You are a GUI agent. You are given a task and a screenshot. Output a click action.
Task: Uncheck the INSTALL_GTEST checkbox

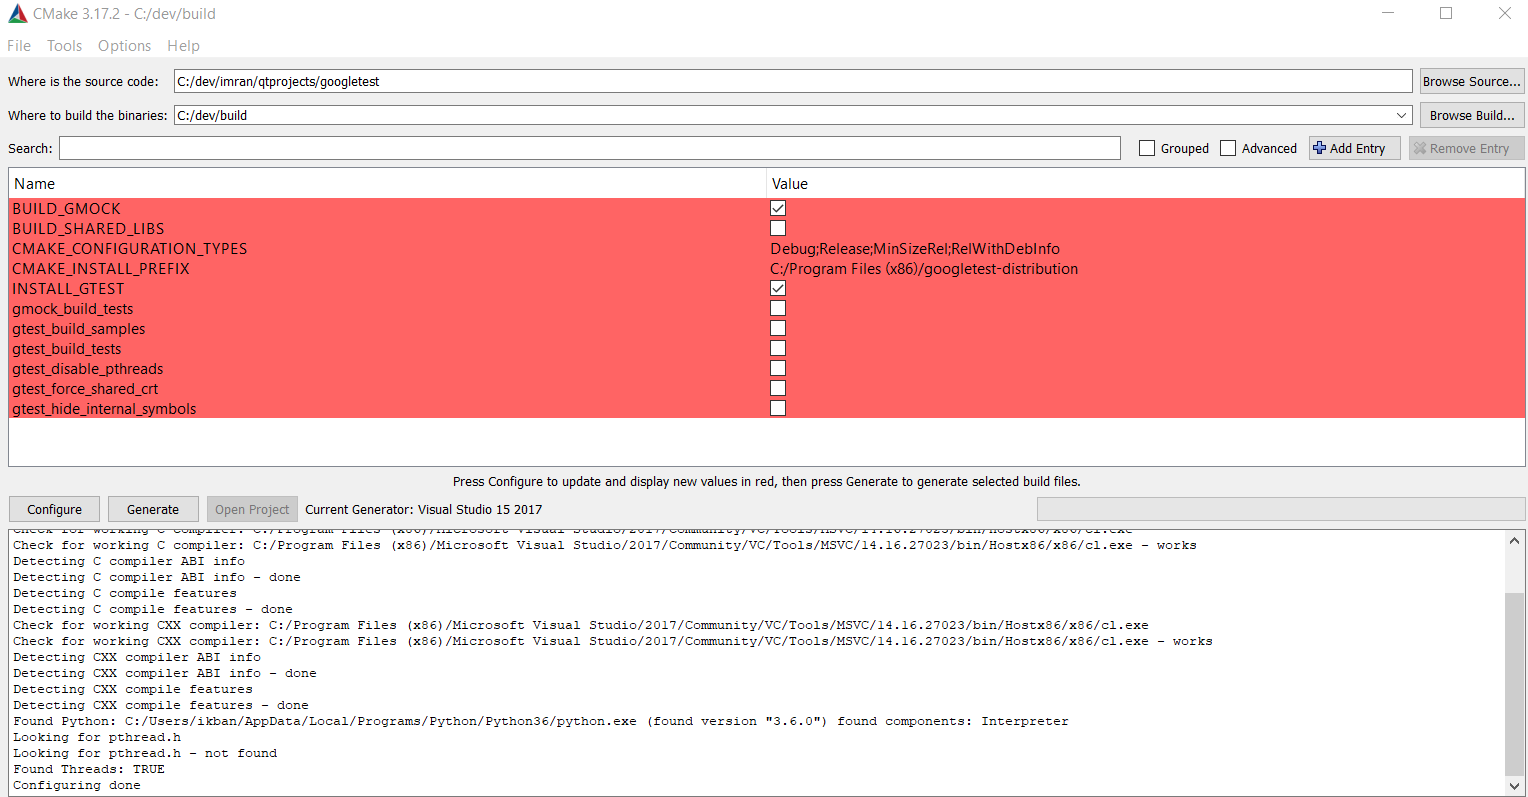(778, 288)
